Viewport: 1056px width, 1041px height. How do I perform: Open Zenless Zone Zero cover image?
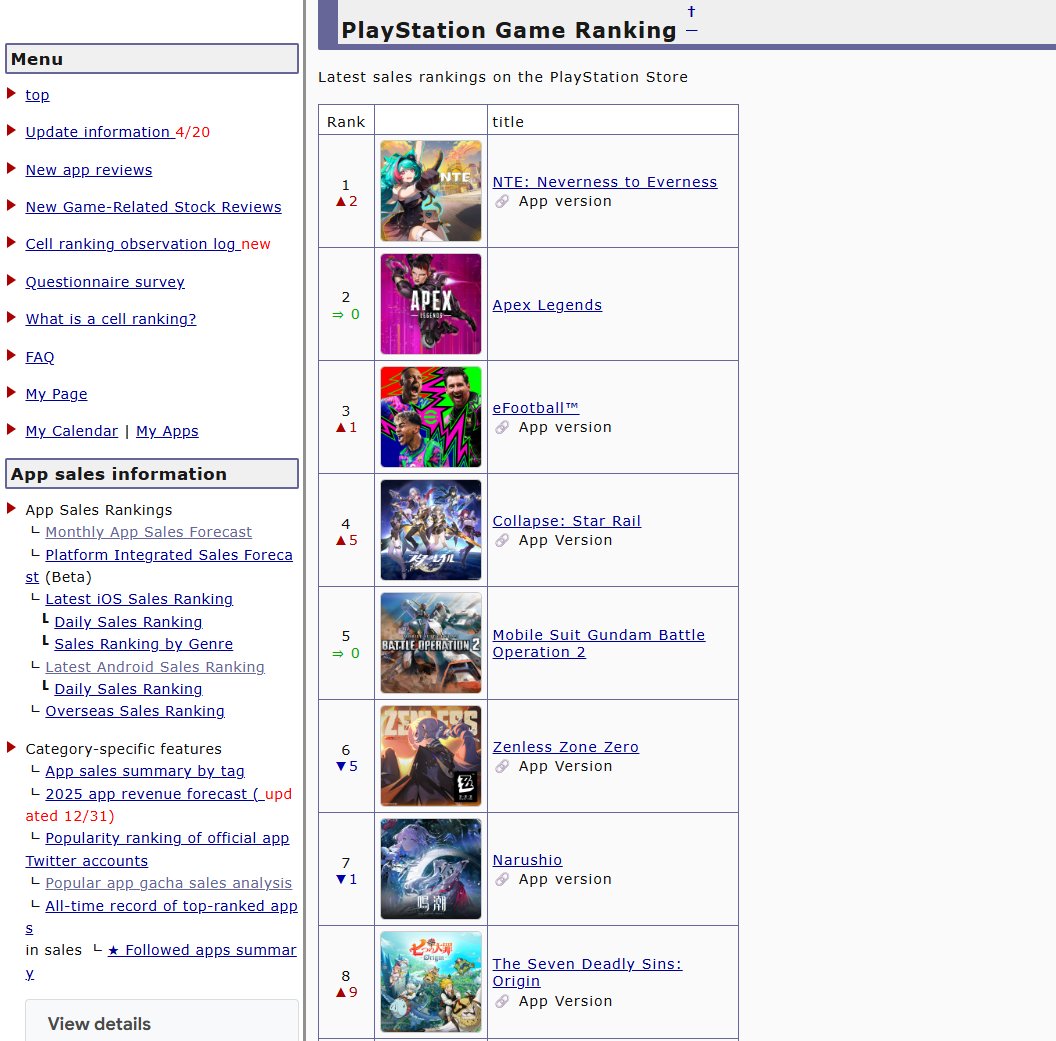[x=431, y=756]
